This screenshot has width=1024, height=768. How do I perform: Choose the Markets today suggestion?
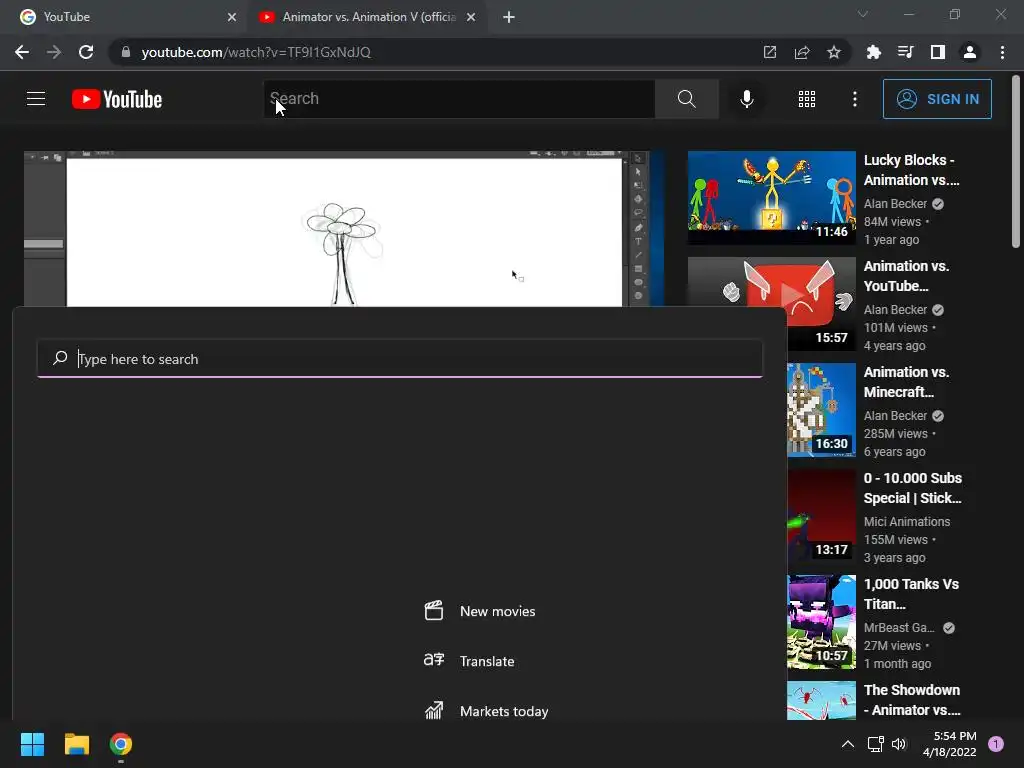(487, 711)
